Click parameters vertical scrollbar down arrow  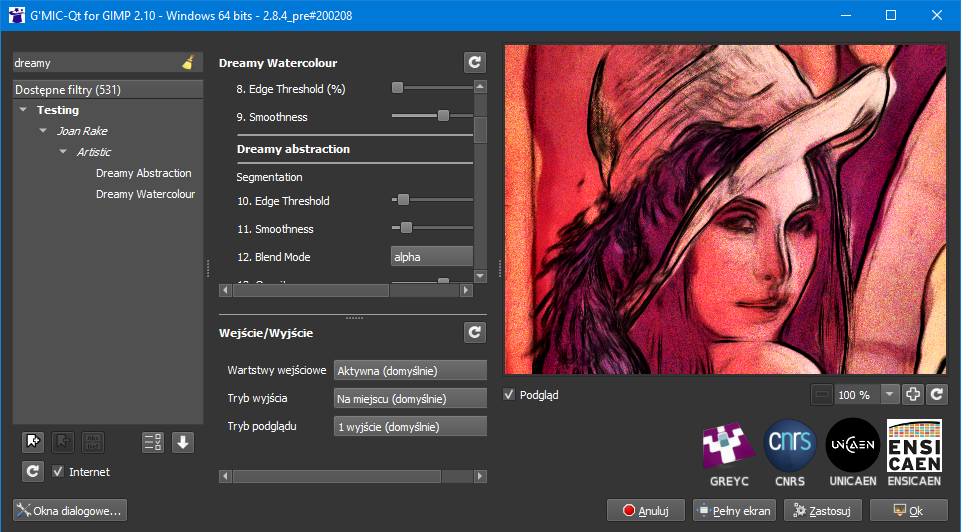click(x=480, y=276)
